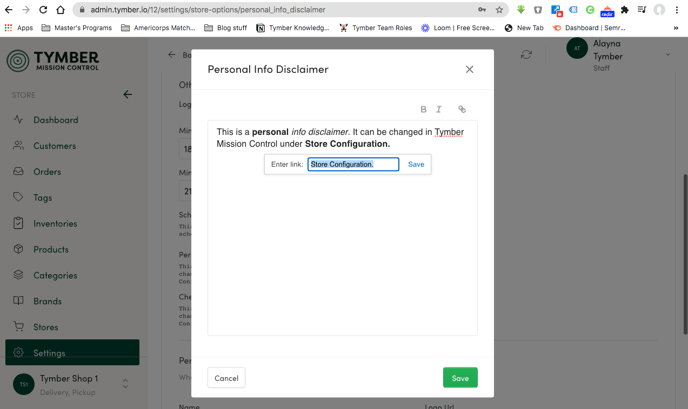Toggle bold formatting in the editor toolbar
688x409 pixels.
pyautogui.click(x=423, y=110)
